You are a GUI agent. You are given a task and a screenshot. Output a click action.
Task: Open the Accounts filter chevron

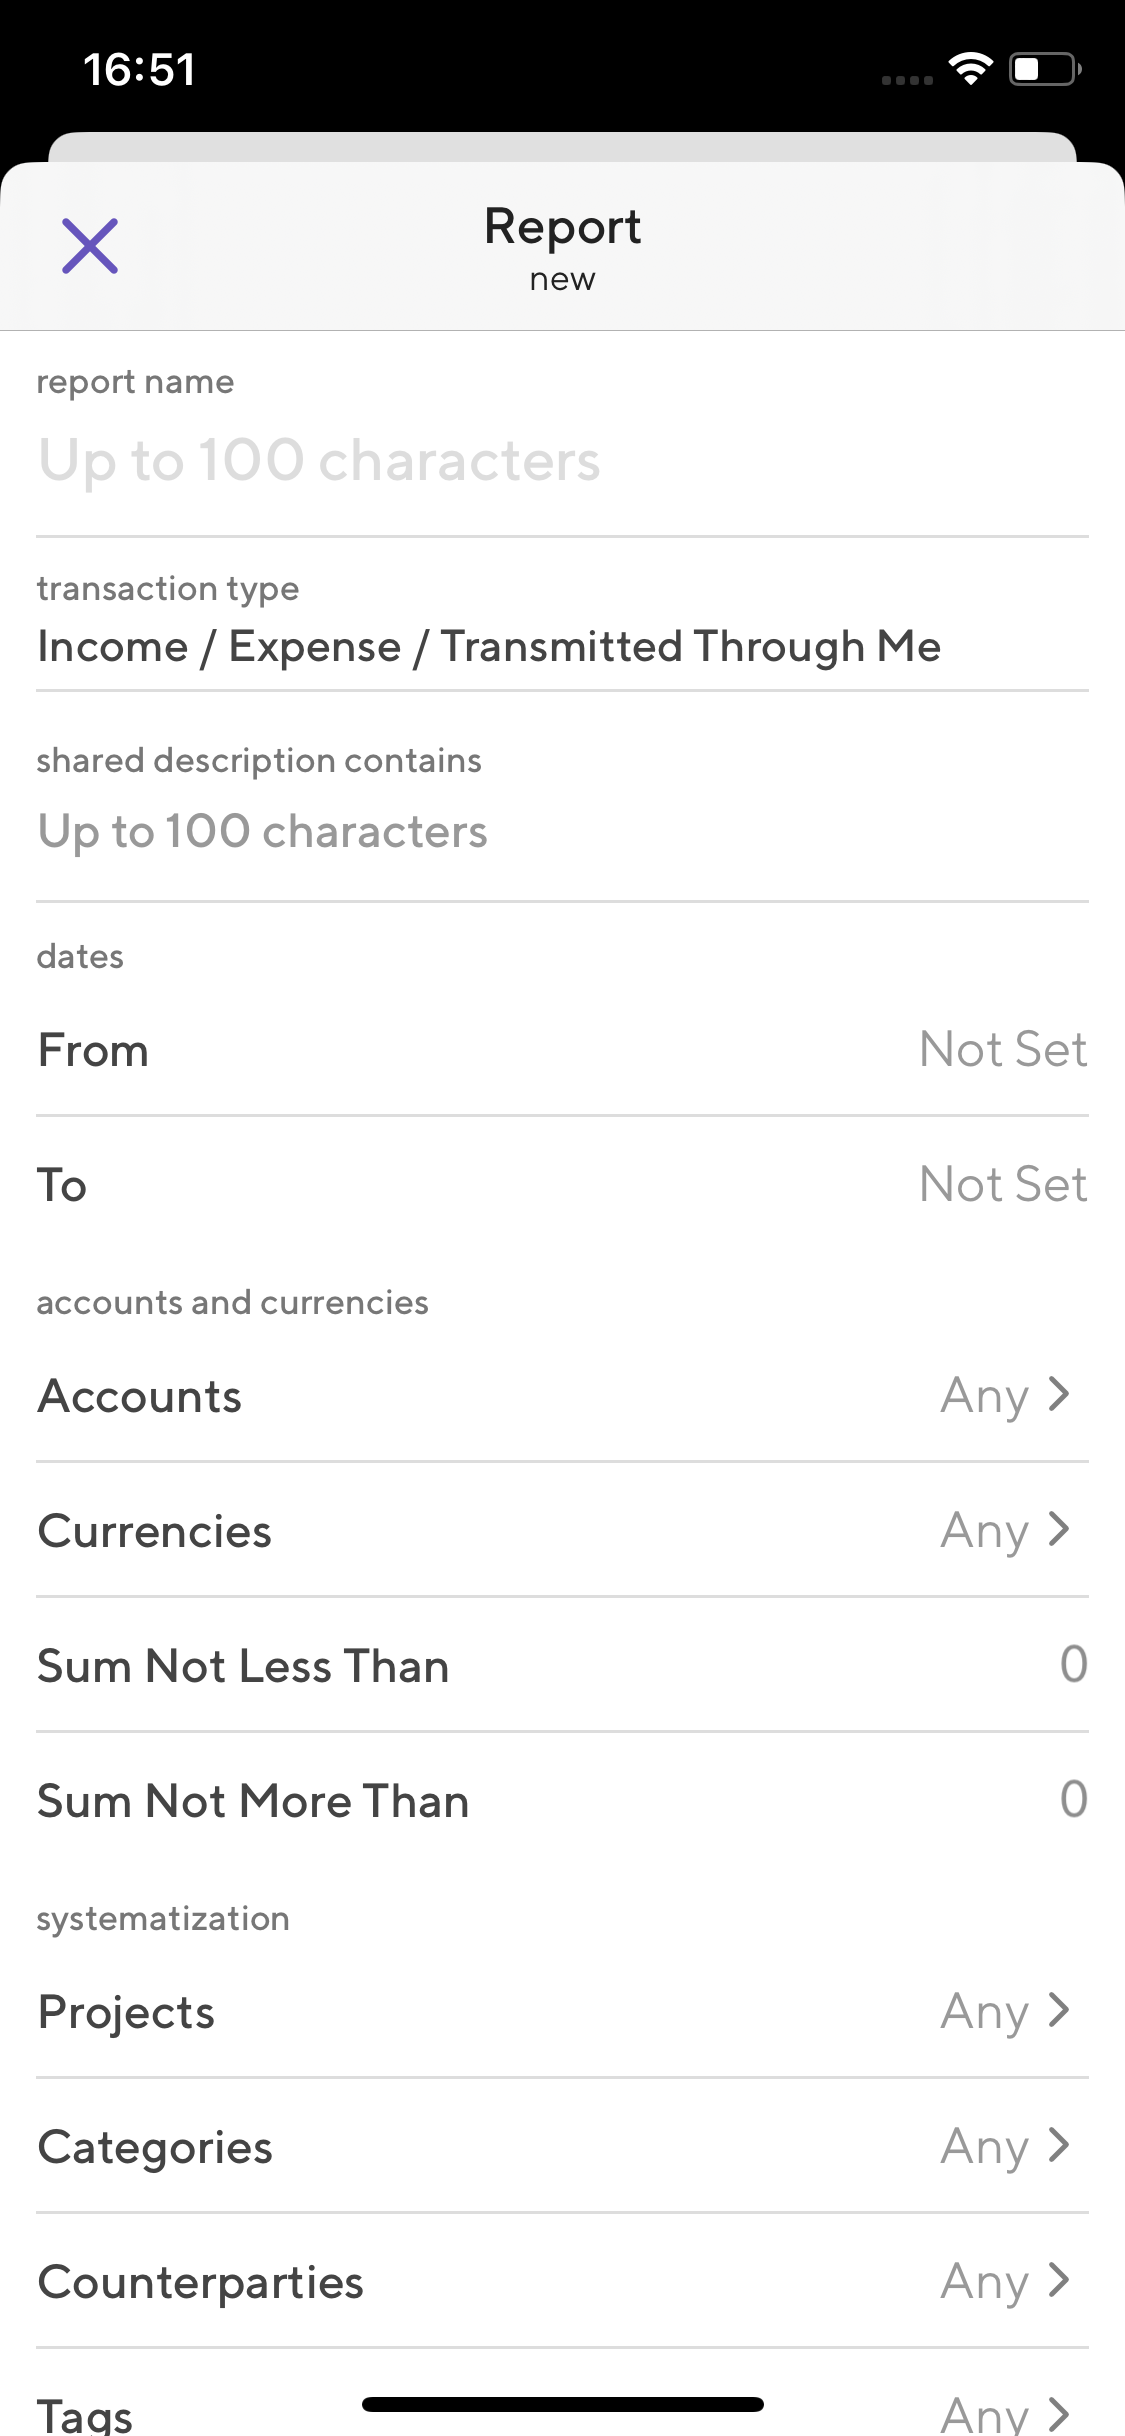point(1059,1394)
